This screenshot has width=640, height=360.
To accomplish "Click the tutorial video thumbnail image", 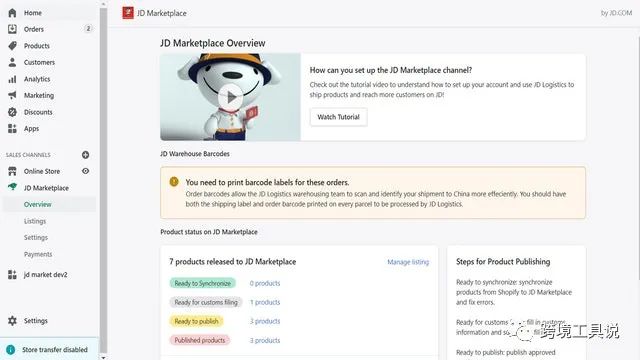I will coord(231,97).
